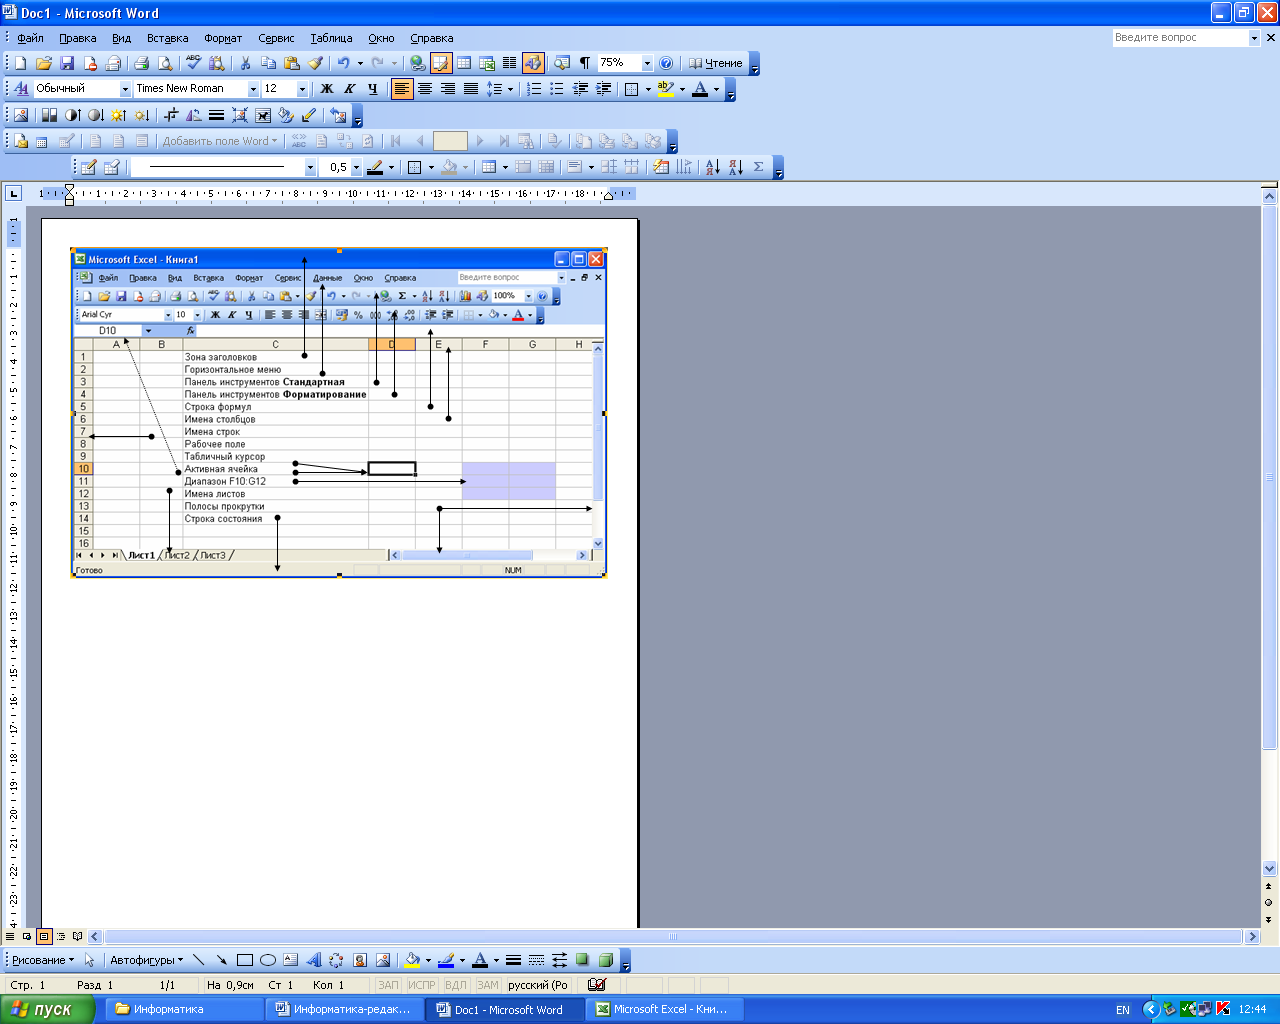Open the Формат menu
Image resolution: width=1280 pixels, height=1024 pixels.
223,38
